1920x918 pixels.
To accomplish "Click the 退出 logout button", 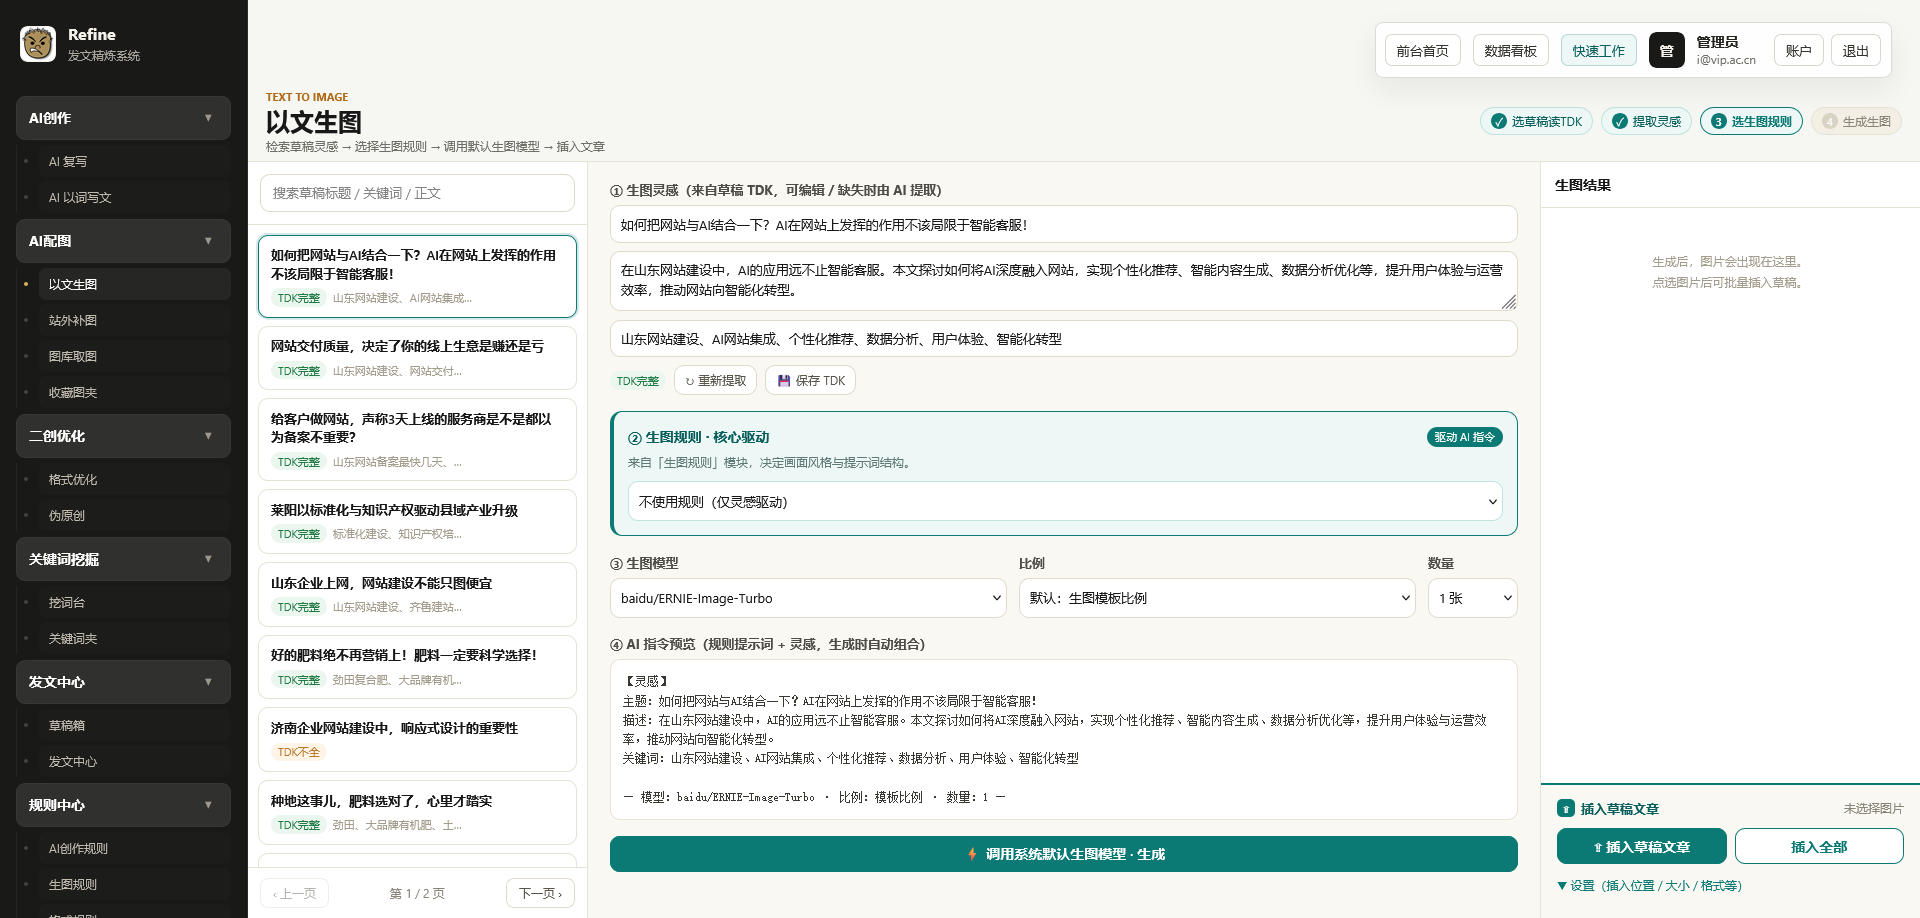I will coord(1855,50).
